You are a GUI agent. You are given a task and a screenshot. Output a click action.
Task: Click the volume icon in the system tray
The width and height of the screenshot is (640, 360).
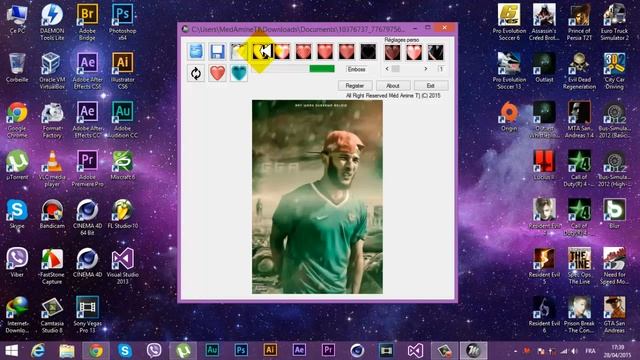tap(574, 351)
